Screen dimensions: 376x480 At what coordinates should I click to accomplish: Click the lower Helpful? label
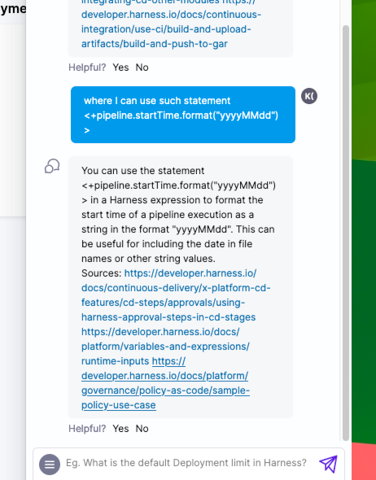tap(87, 429)
